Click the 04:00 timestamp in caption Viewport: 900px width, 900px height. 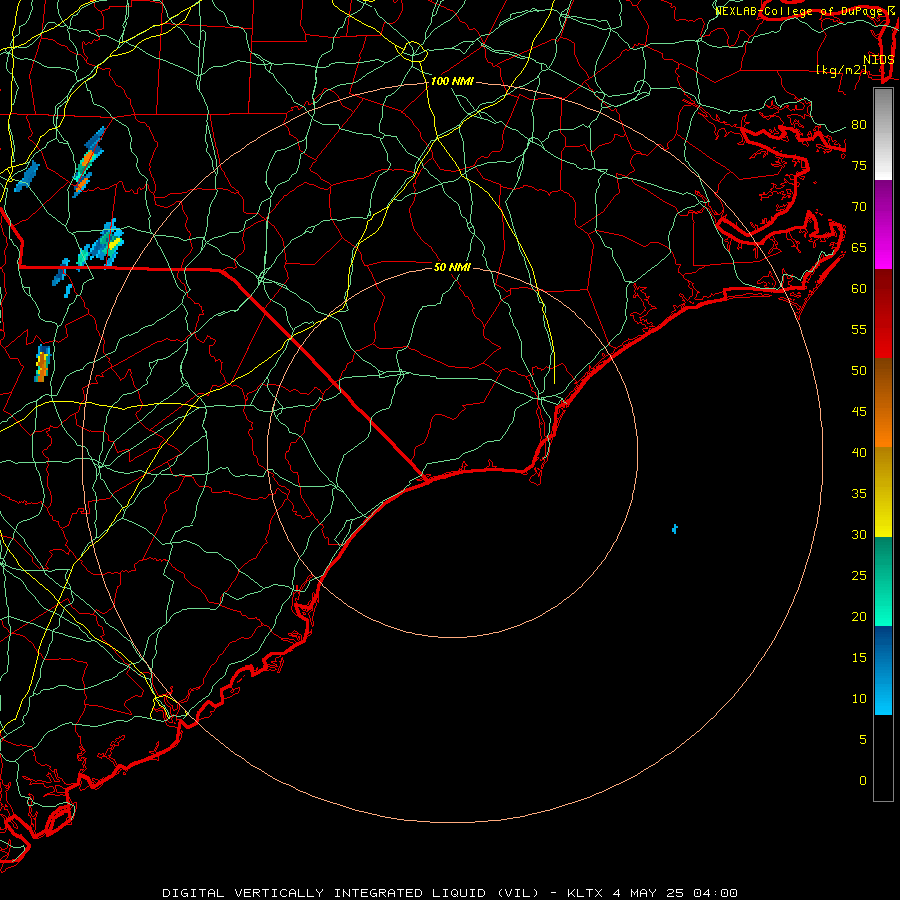pyautogui.click(x=715, y=893)
